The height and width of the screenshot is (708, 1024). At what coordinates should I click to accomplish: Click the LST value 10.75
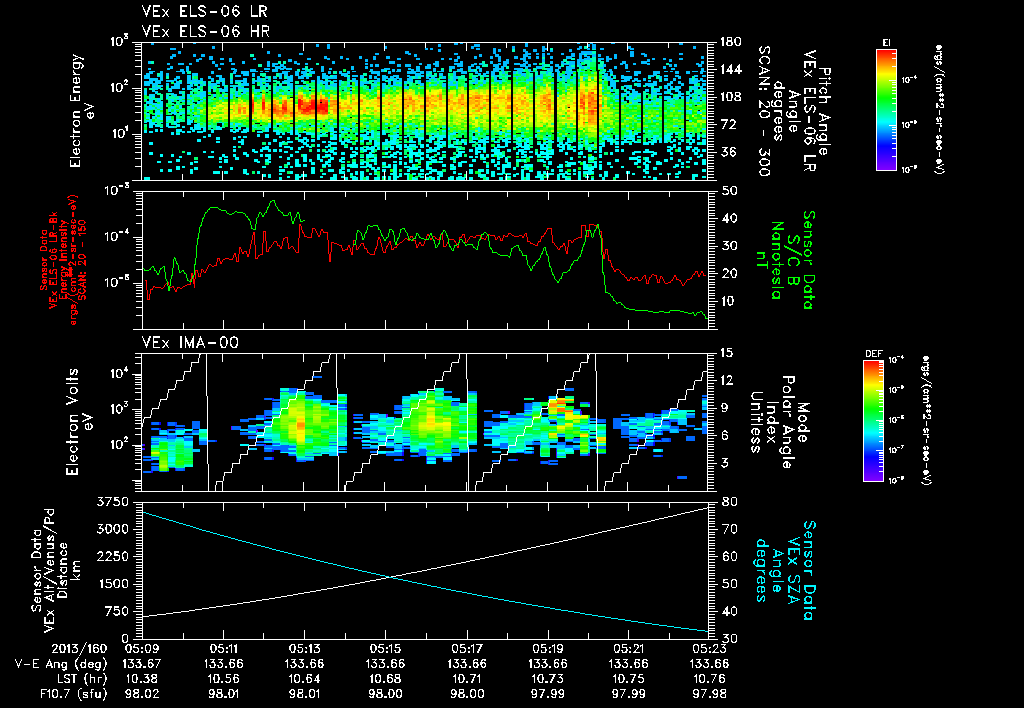pos(629,679)
